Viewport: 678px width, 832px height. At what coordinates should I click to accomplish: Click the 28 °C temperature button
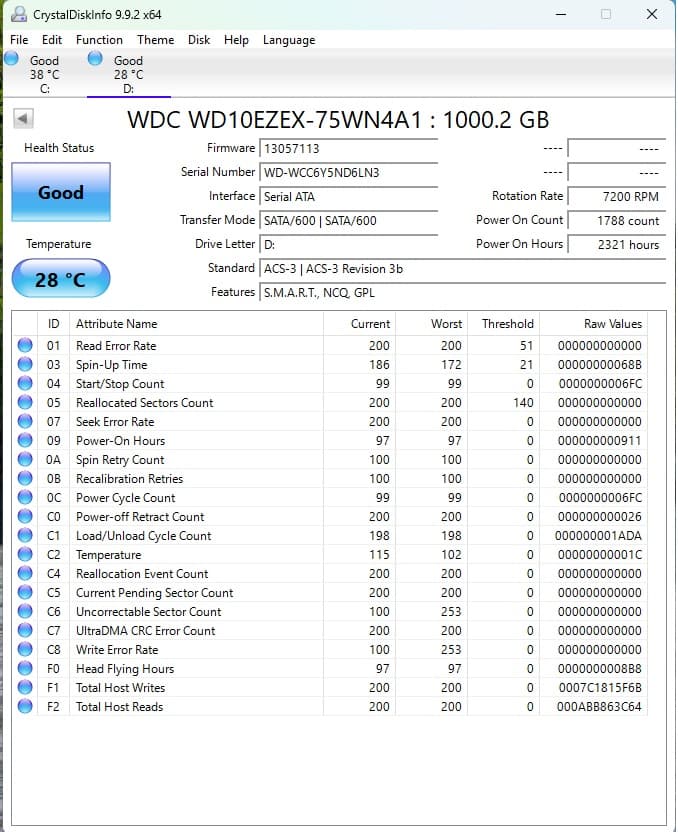[x=60, y=279]
